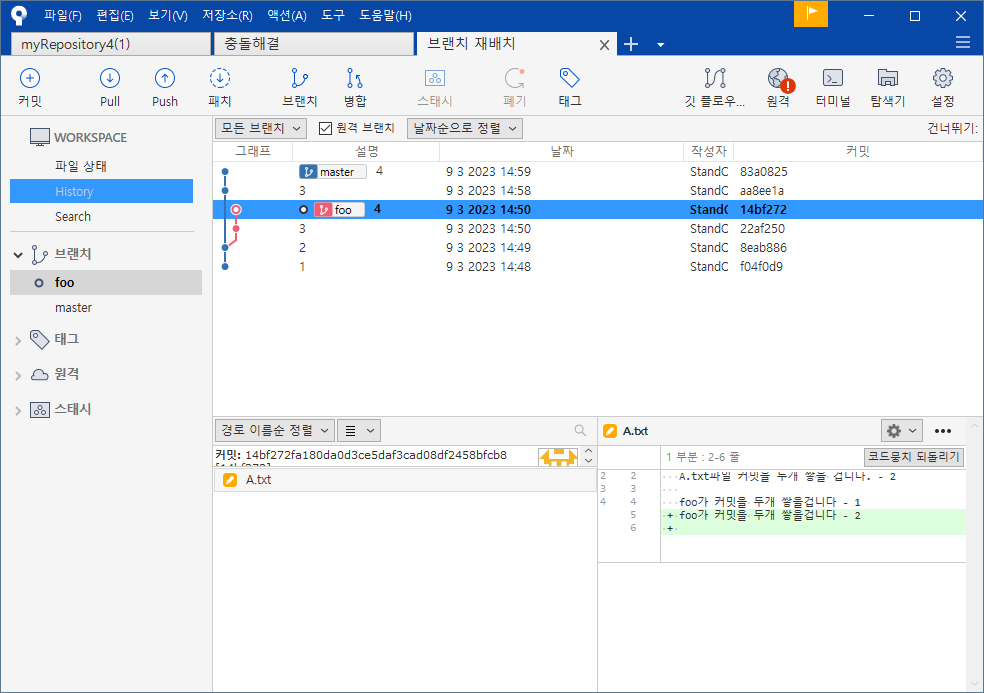Click the Pull toolbar icon
Image resolution: width=984 pixels, height=693 pixels.
click(x=110, y=78)
